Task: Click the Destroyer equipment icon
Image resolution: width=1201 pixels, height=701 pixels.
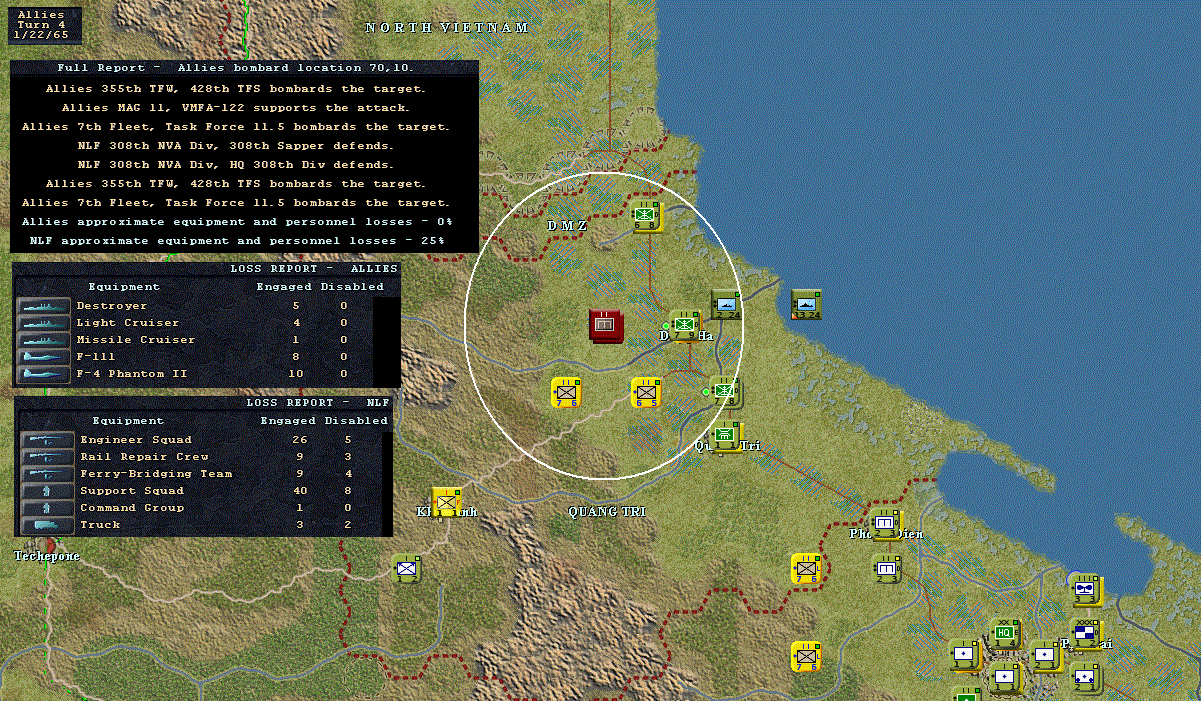Action: pyautogui.click(x=44, y=306)
